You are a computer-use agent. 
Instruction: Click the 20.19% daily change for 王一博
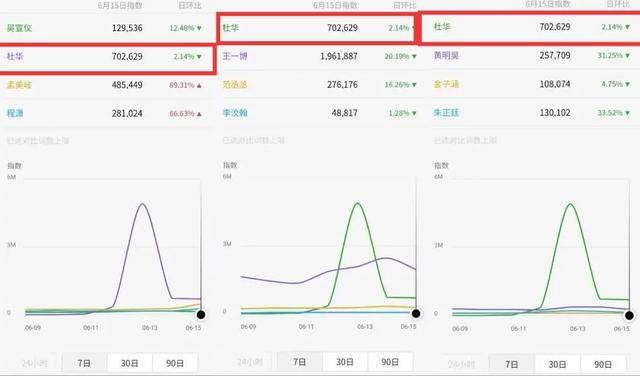pyautogui.click(x=400, y=56)
